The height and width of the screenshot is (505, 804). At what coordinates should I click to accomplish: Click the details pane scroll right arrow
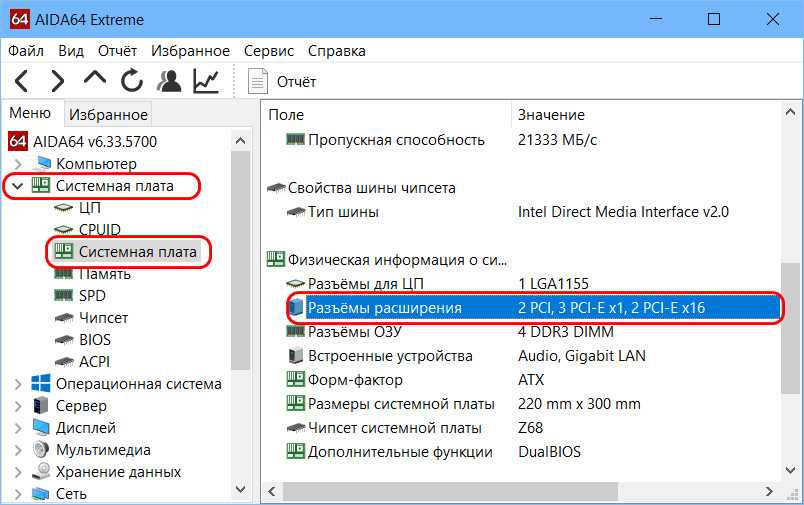(x=769, y=491)
